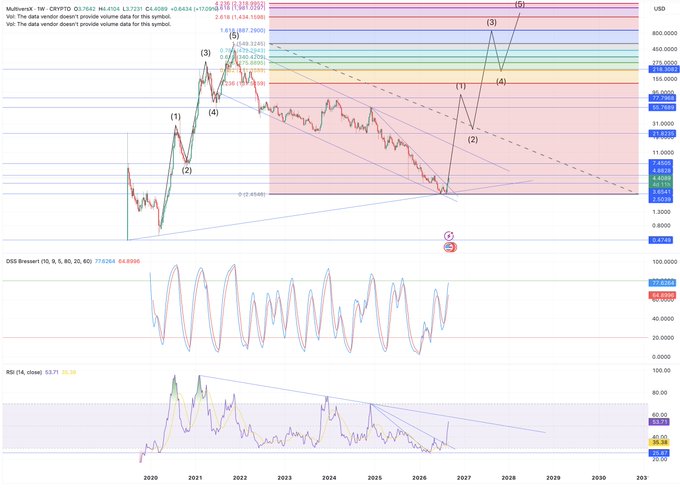
Task: Click the 1.618 (887.2900) Fibonacci level label
Action: click(242, 30)
